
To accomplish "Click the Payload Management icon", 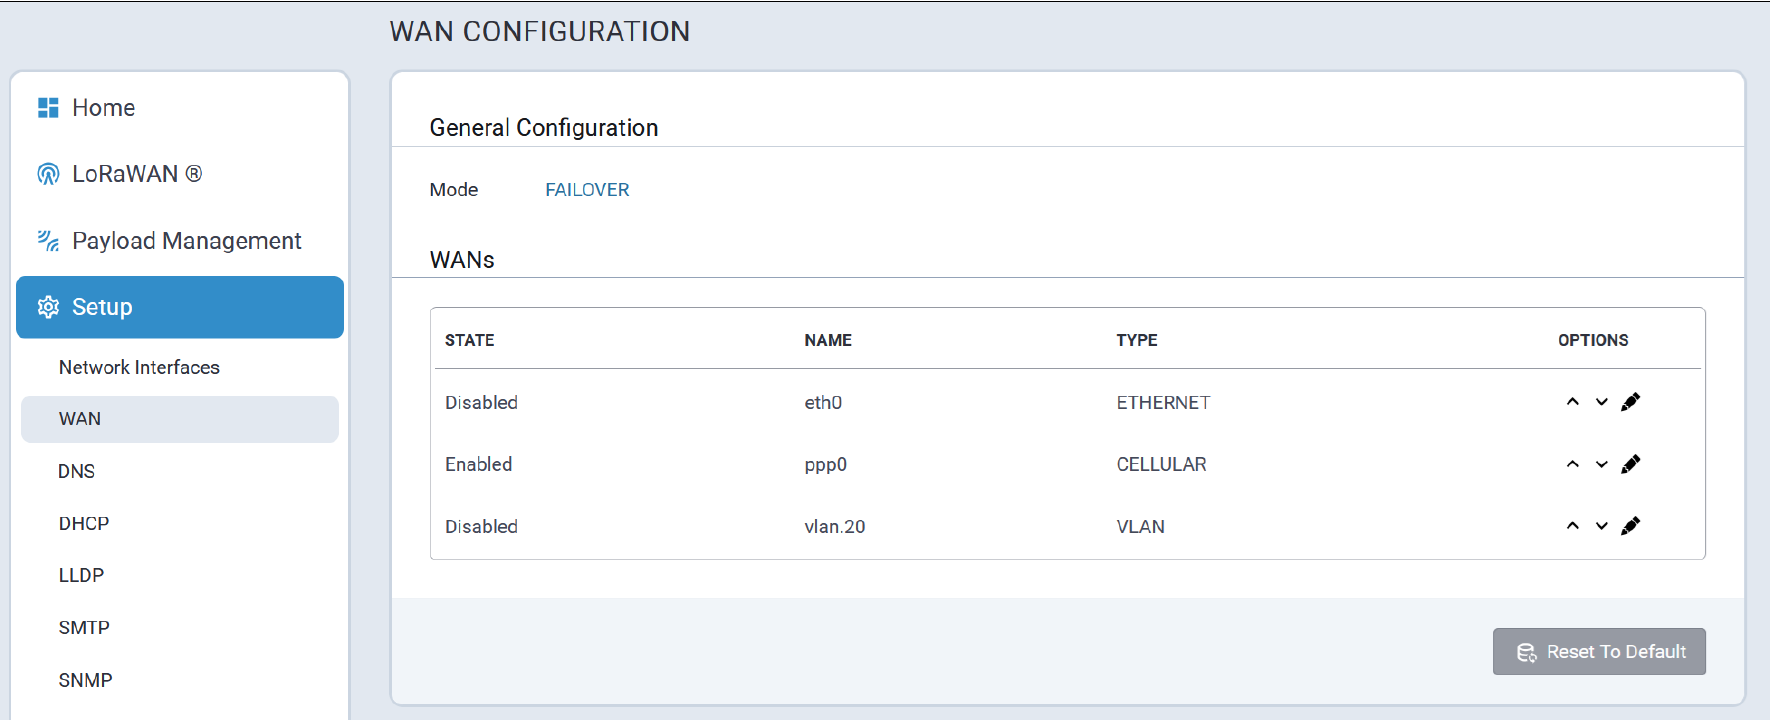I will point(48,241).
